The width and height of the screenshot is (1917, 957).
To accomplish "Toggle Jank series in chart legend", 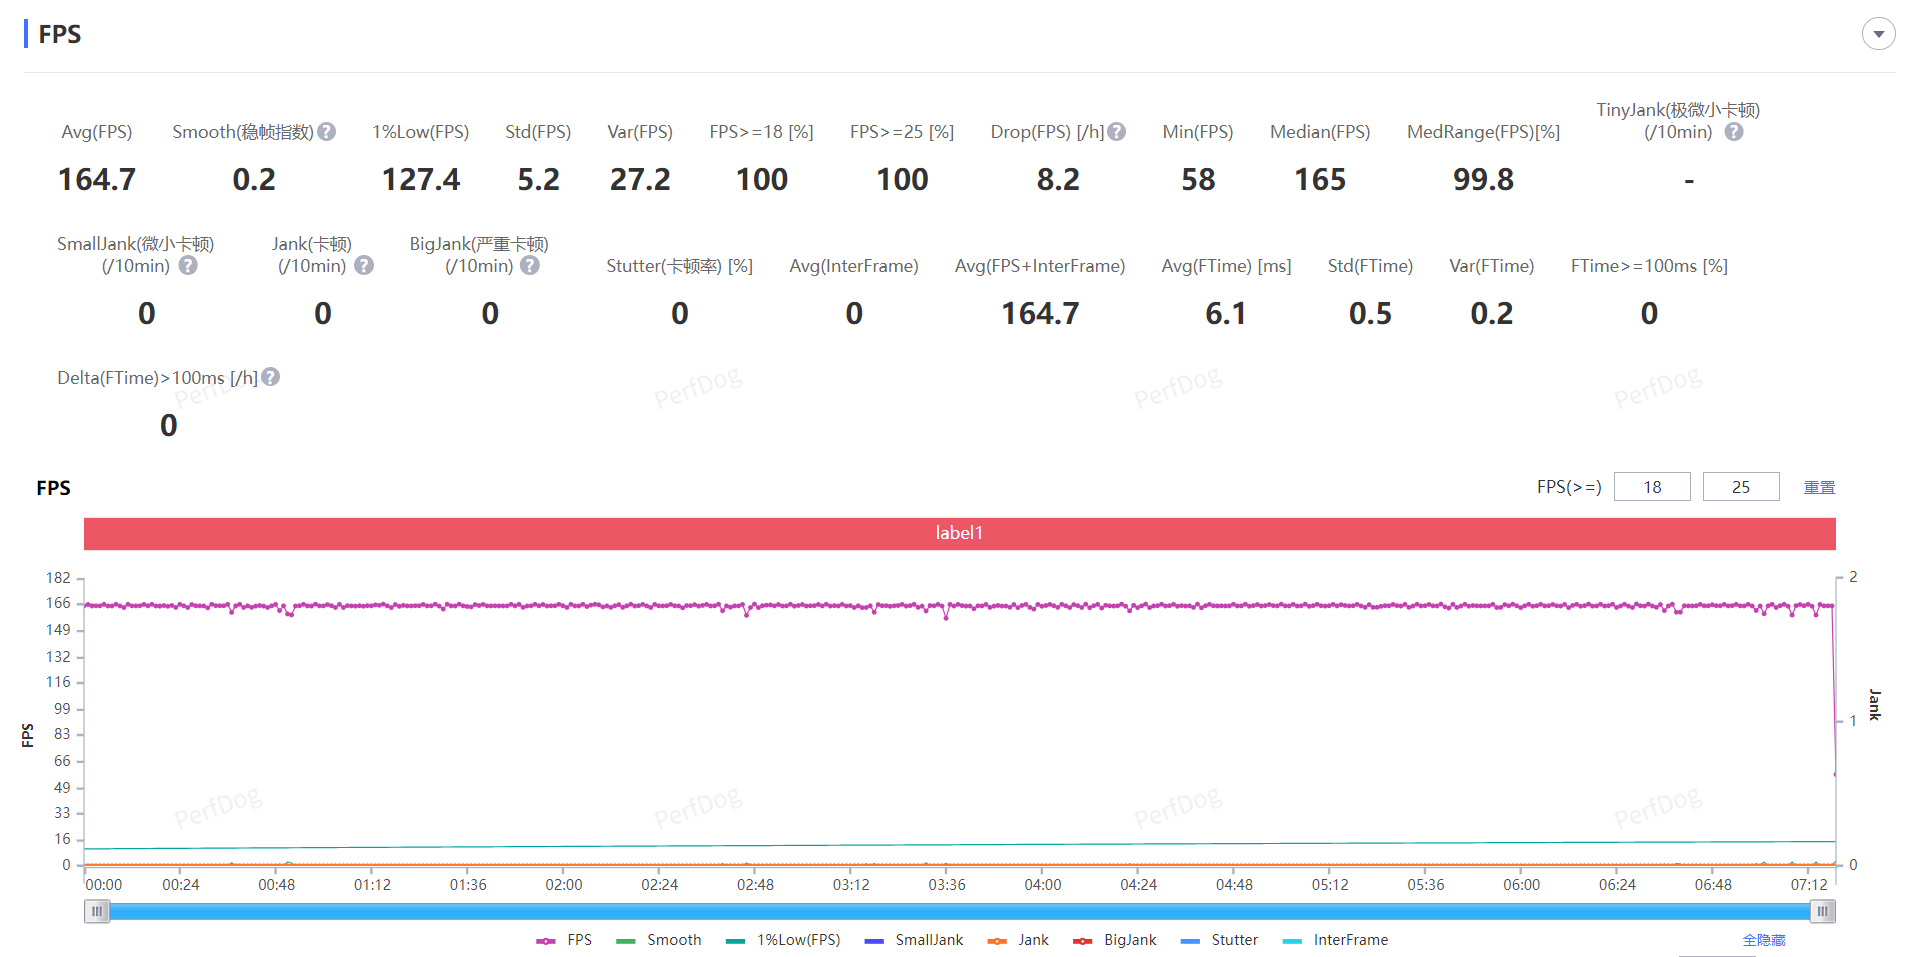I will click(x=1019, y=940).
